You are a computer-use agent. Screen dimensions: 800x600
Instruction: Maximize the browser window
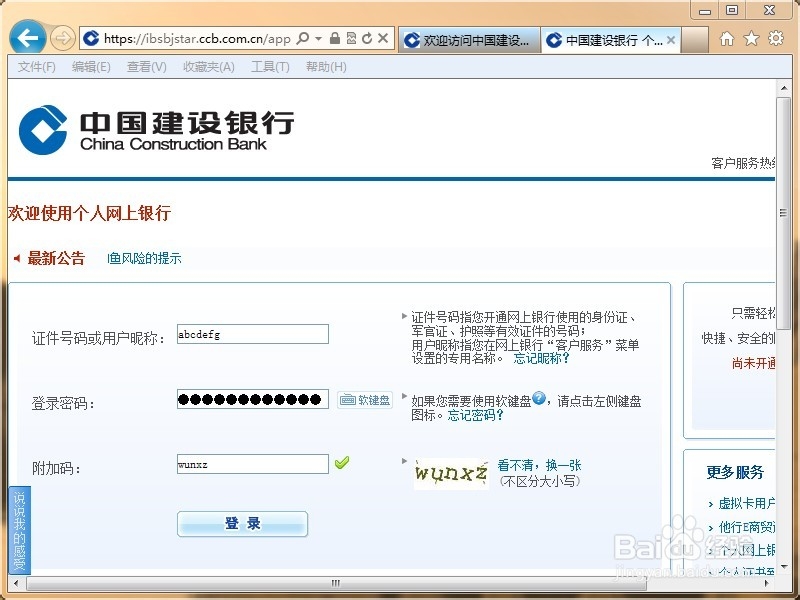732,10
